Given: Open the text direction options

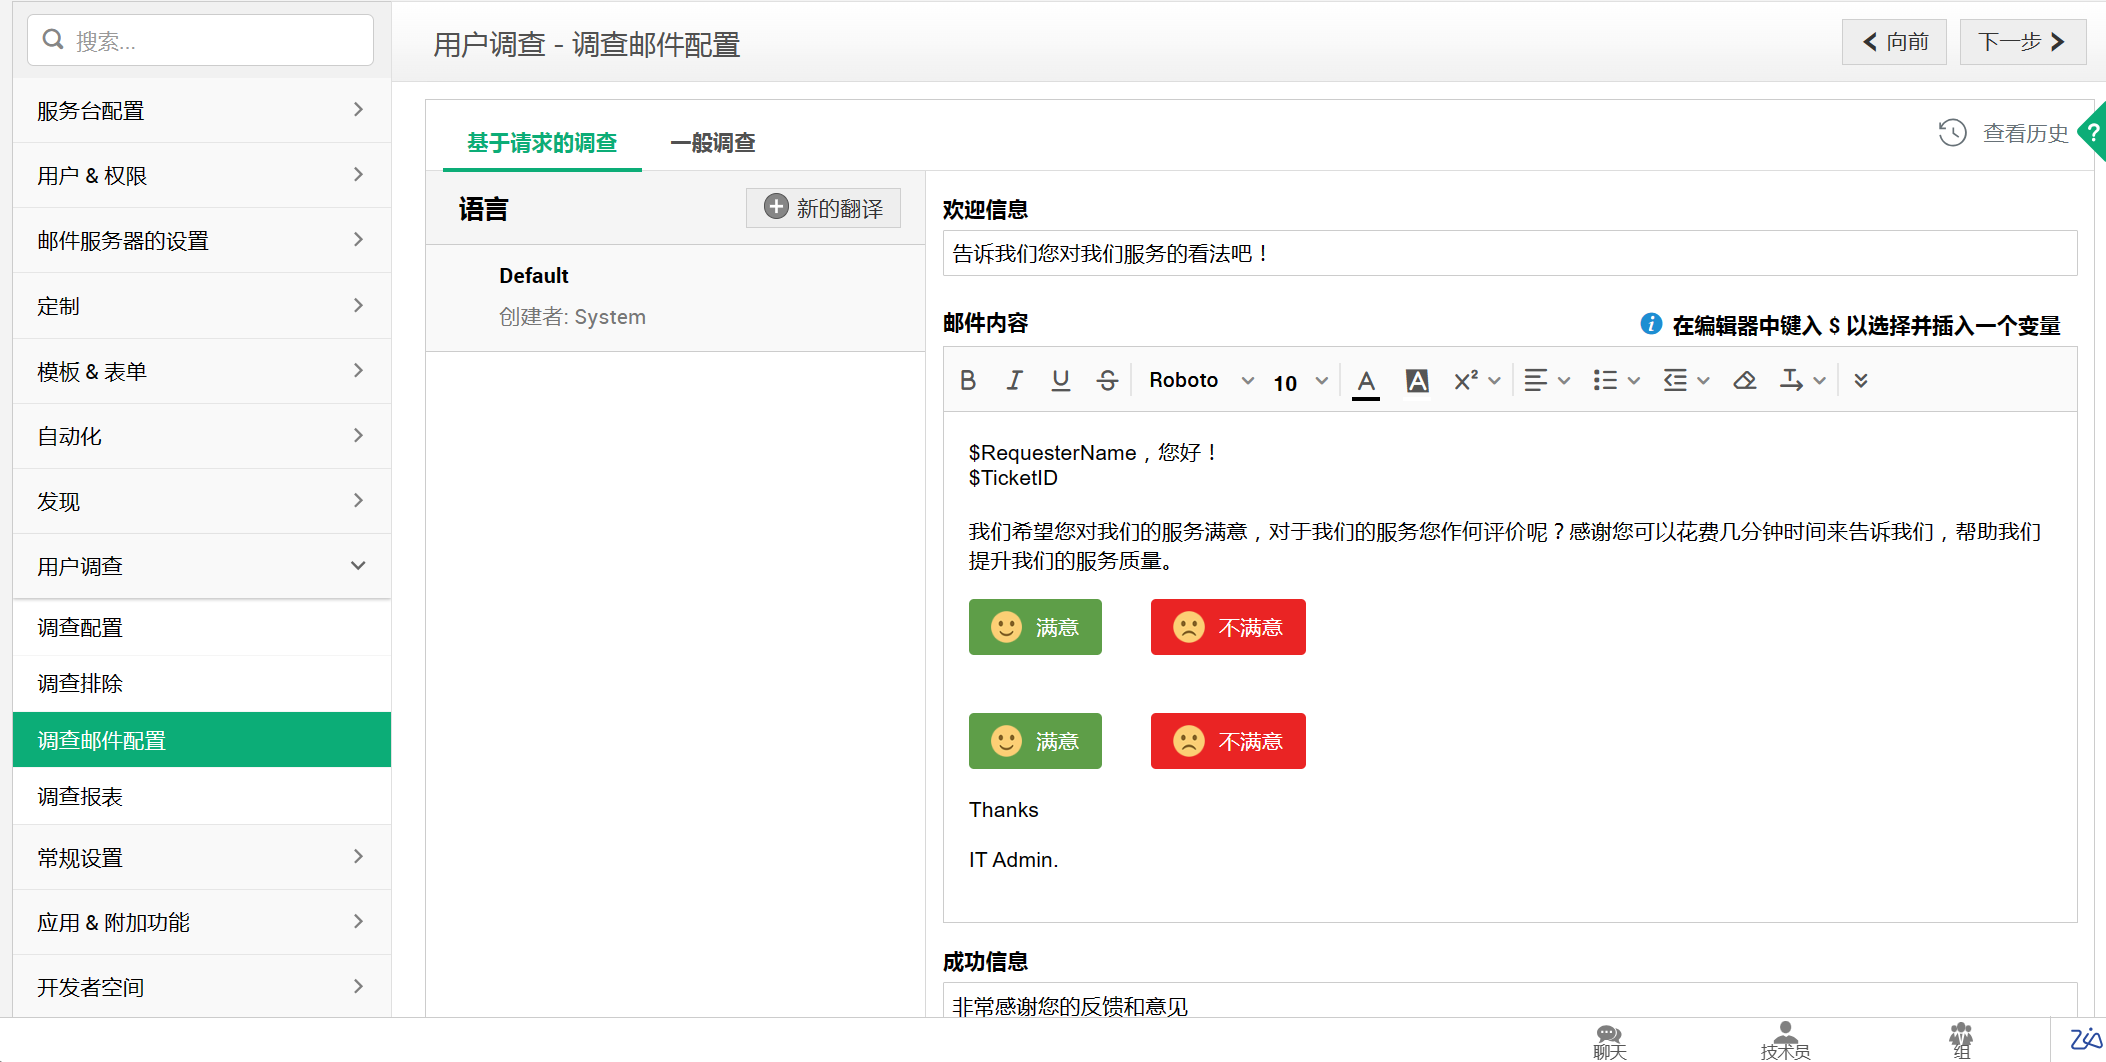Looking at the screenshot, I should [x=1803, y=380].
